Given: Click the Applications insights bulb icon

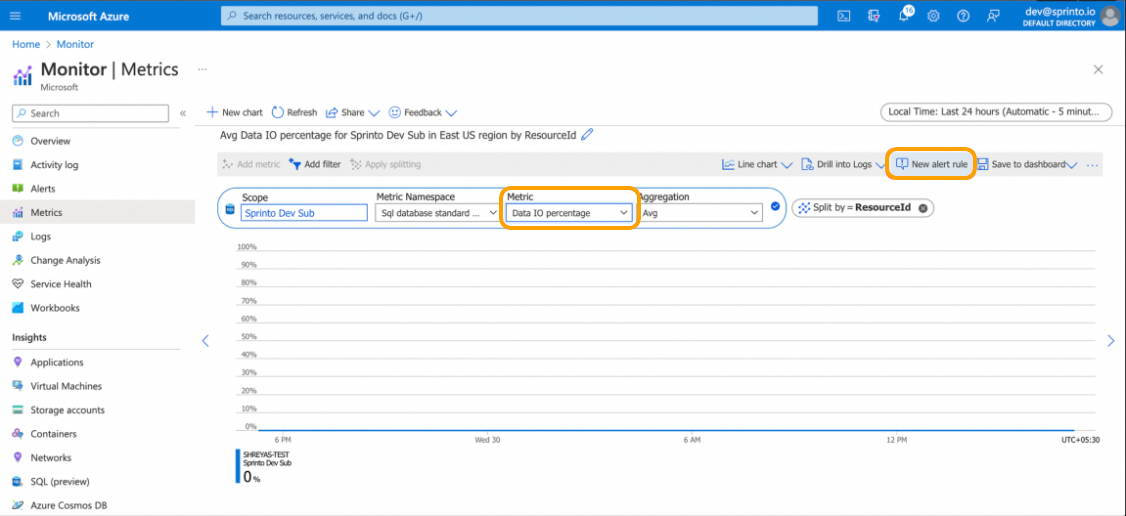Looking at the screenshot, I should (x=19, y=362).
